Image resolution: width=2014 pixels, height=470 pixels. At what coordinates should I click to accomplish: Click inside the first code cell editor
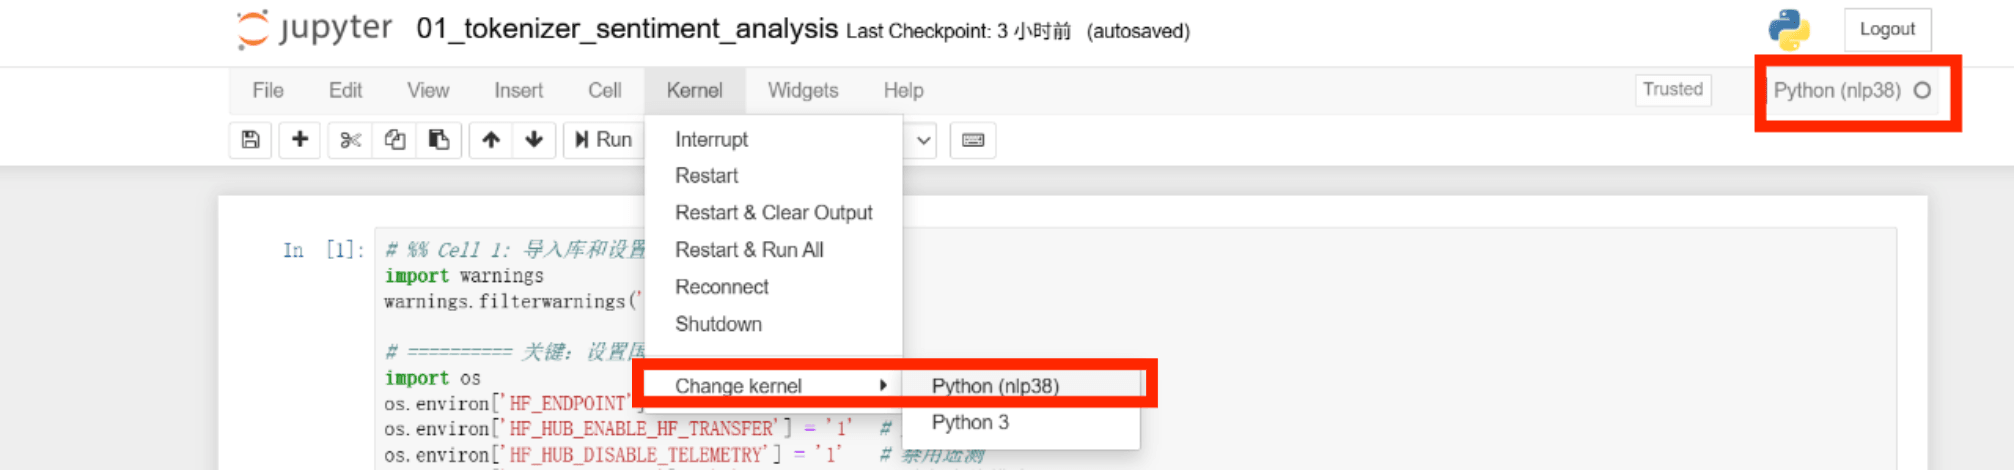point(1135,350)
